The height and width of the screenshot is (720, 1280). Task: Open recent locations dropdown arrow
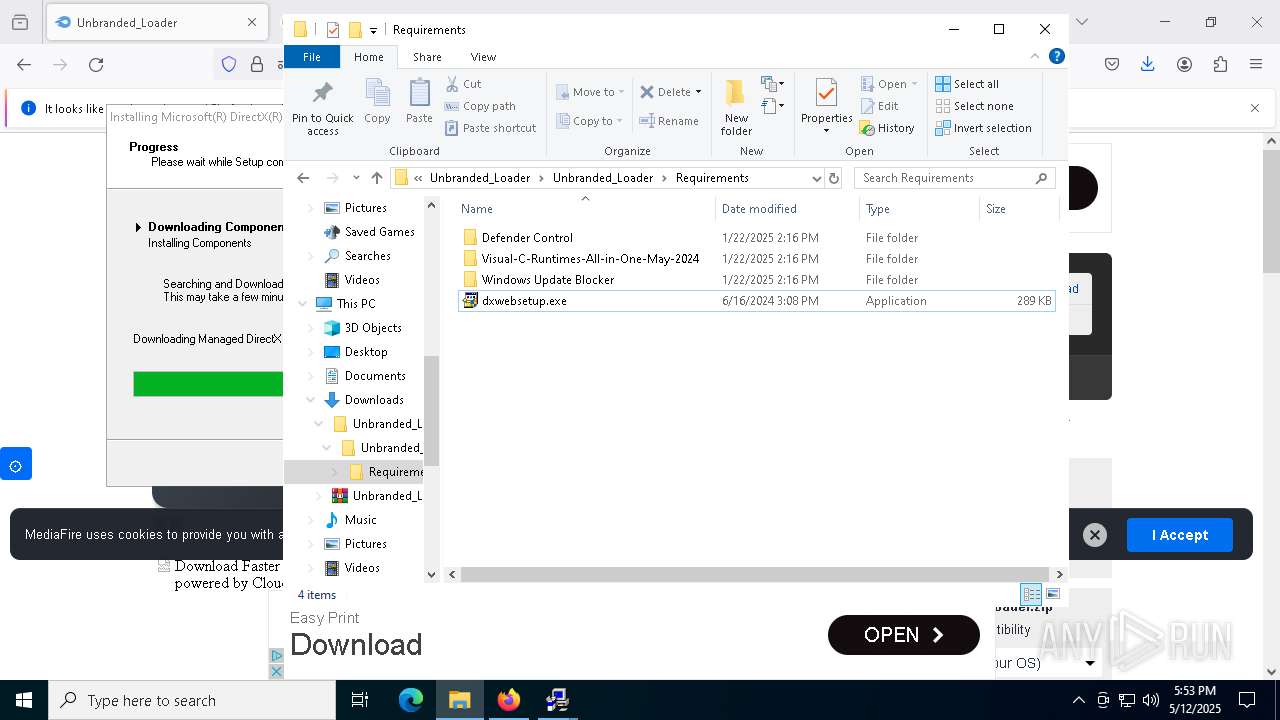coord(356,178)
